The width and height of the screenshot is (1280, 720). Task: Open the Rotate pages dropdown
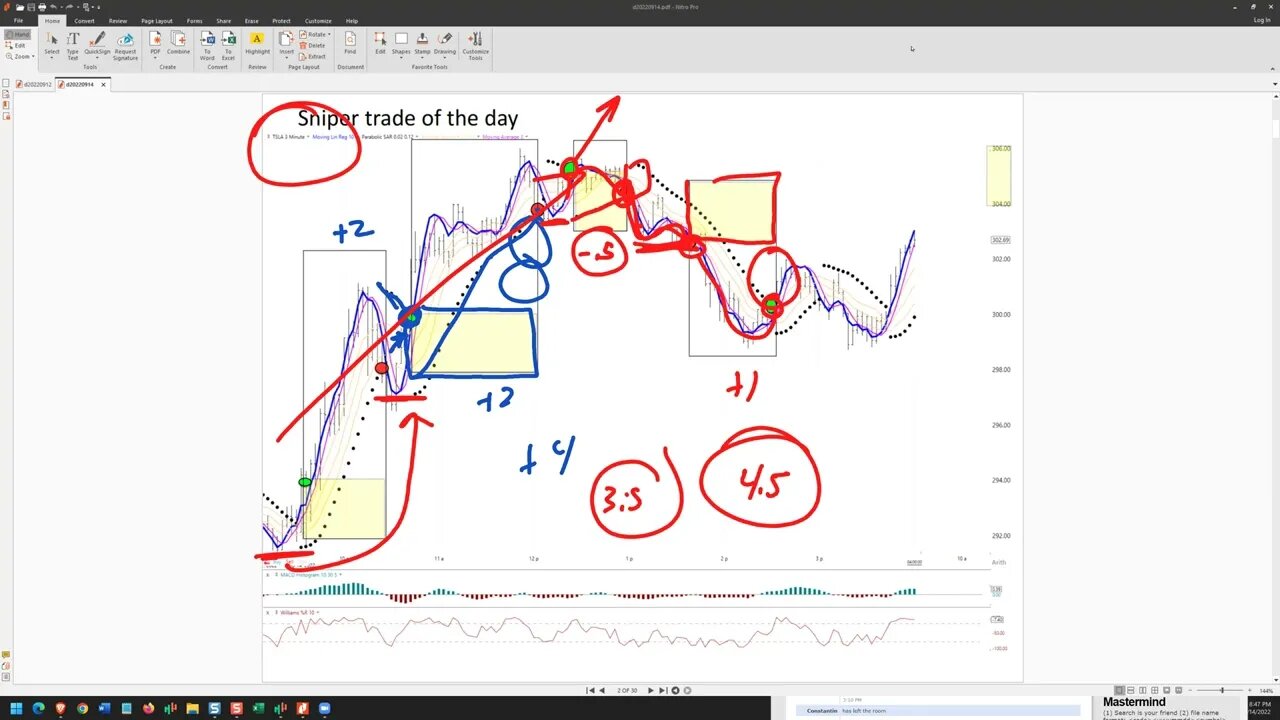[315, 34]
